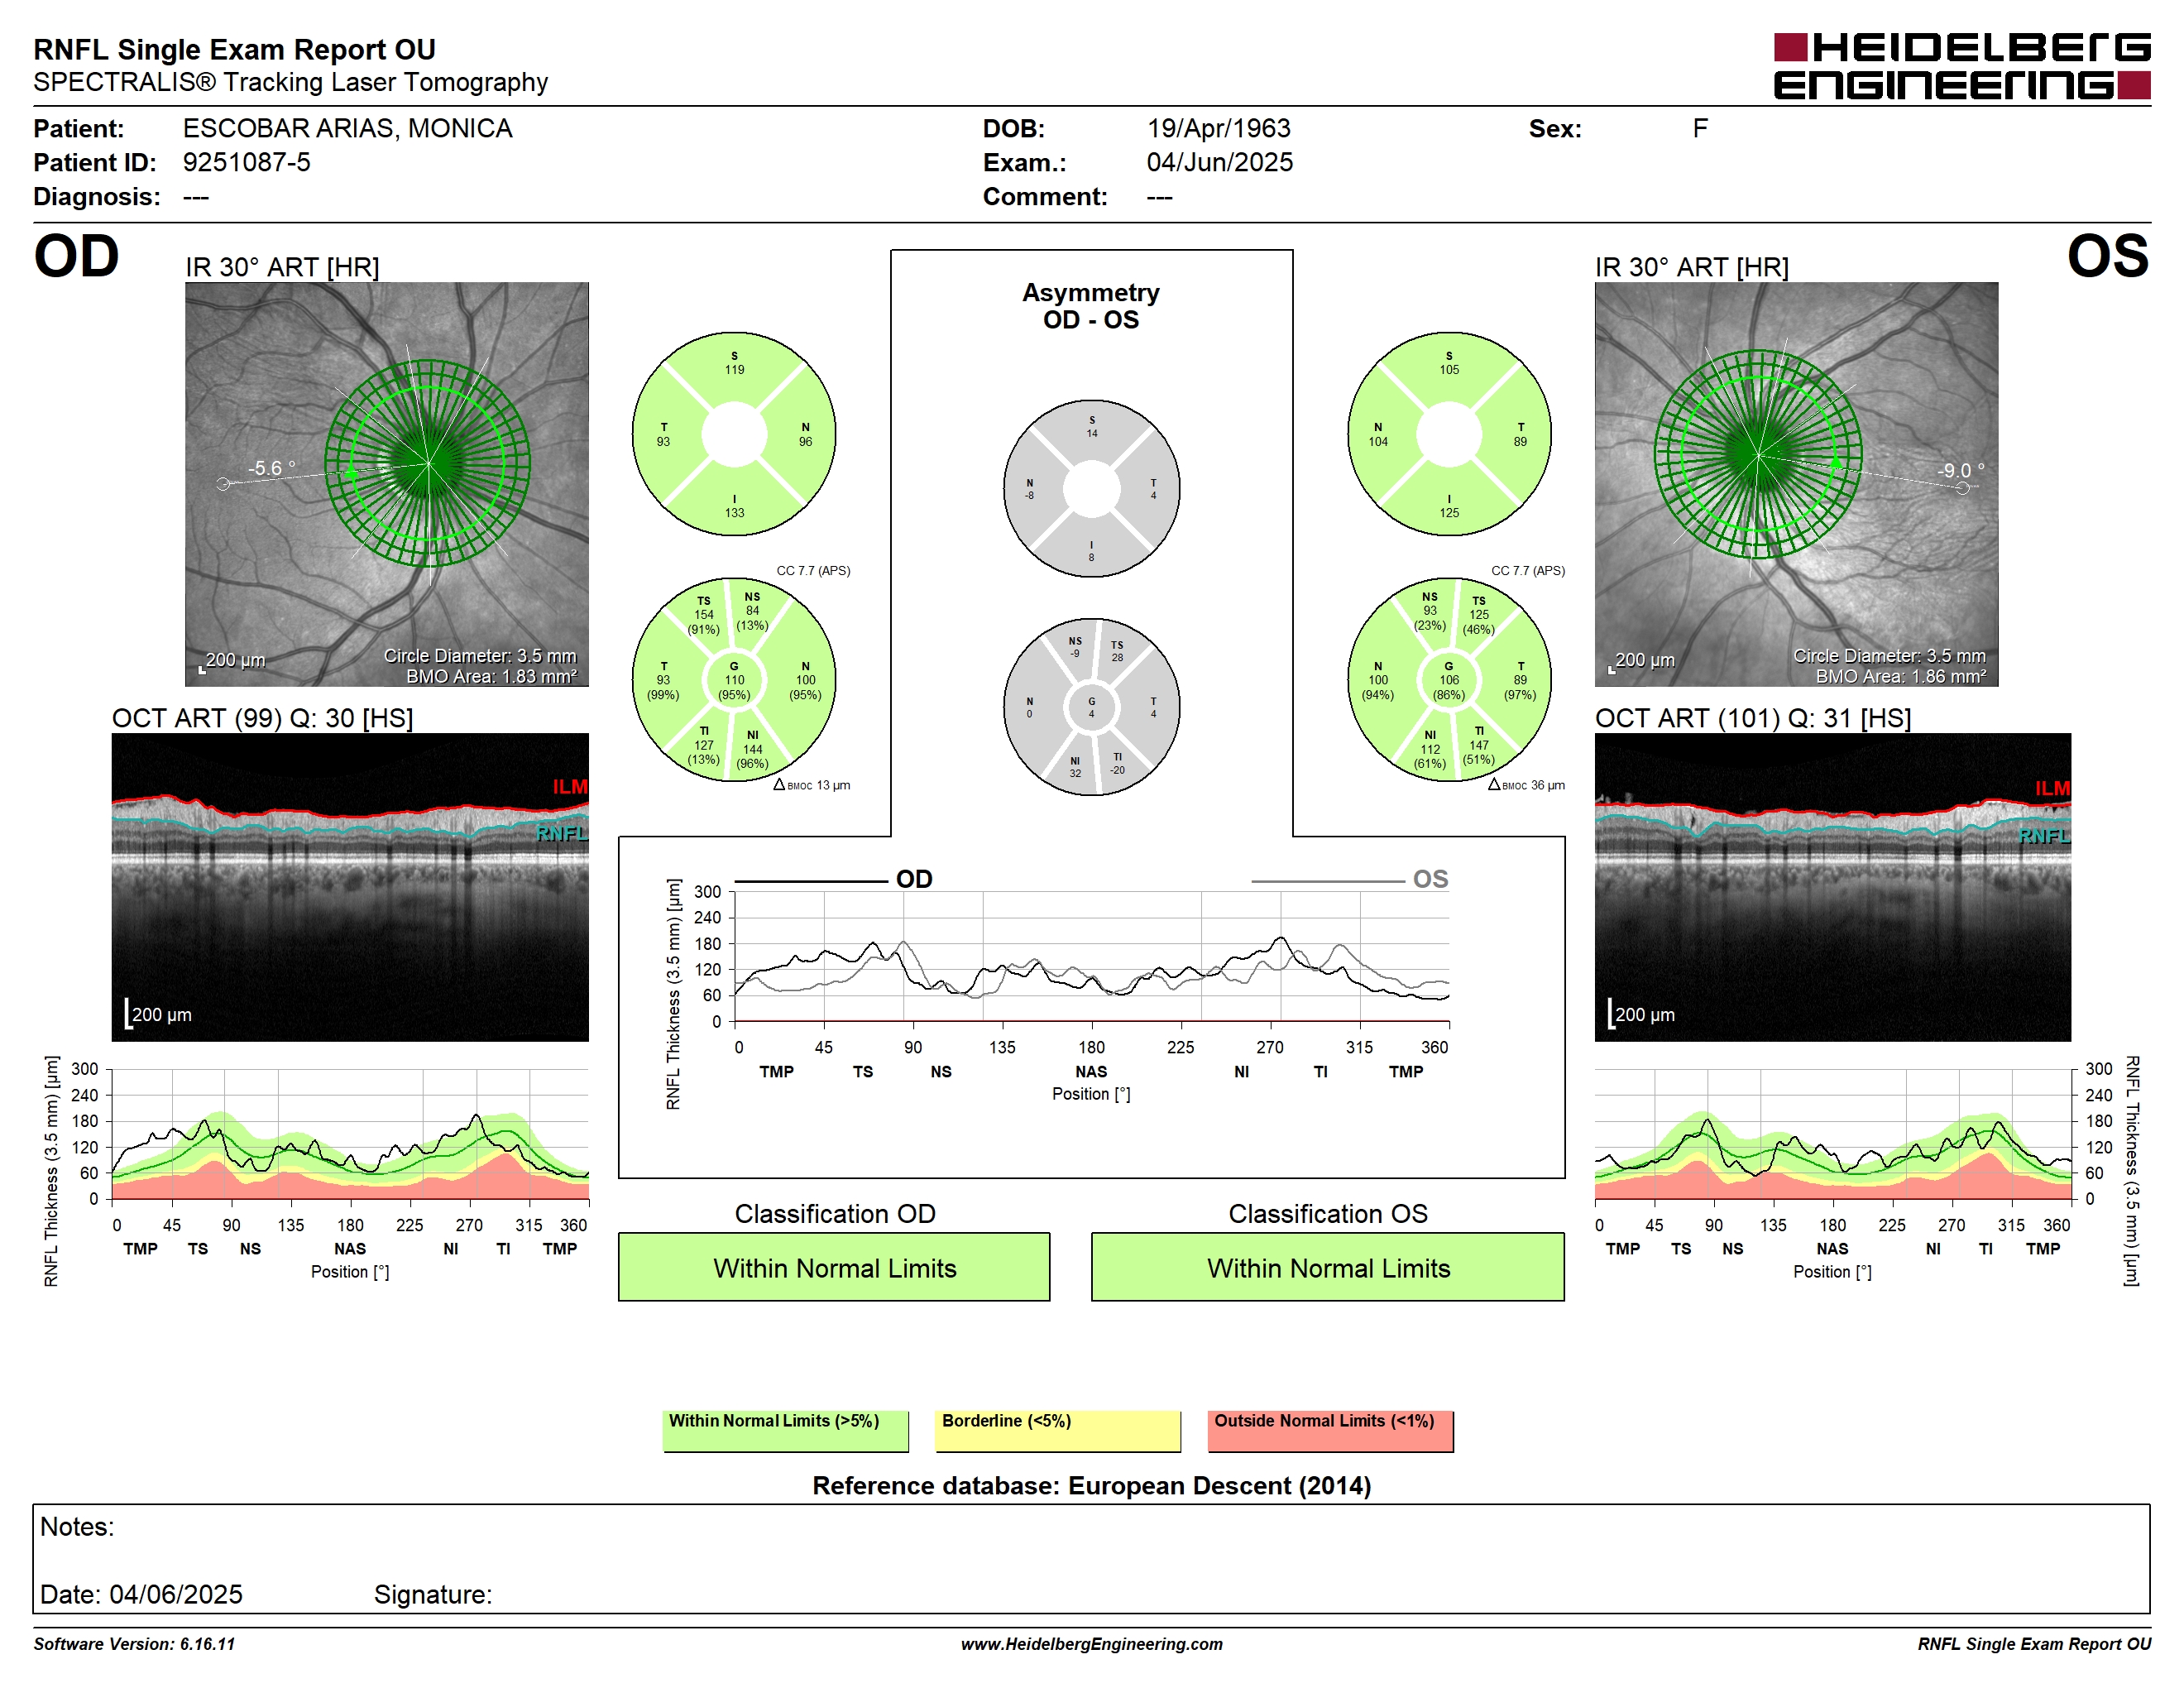Click the report title RNFL Single Exam Report OU
The image size is (2184, 1688).
(234, 49)
